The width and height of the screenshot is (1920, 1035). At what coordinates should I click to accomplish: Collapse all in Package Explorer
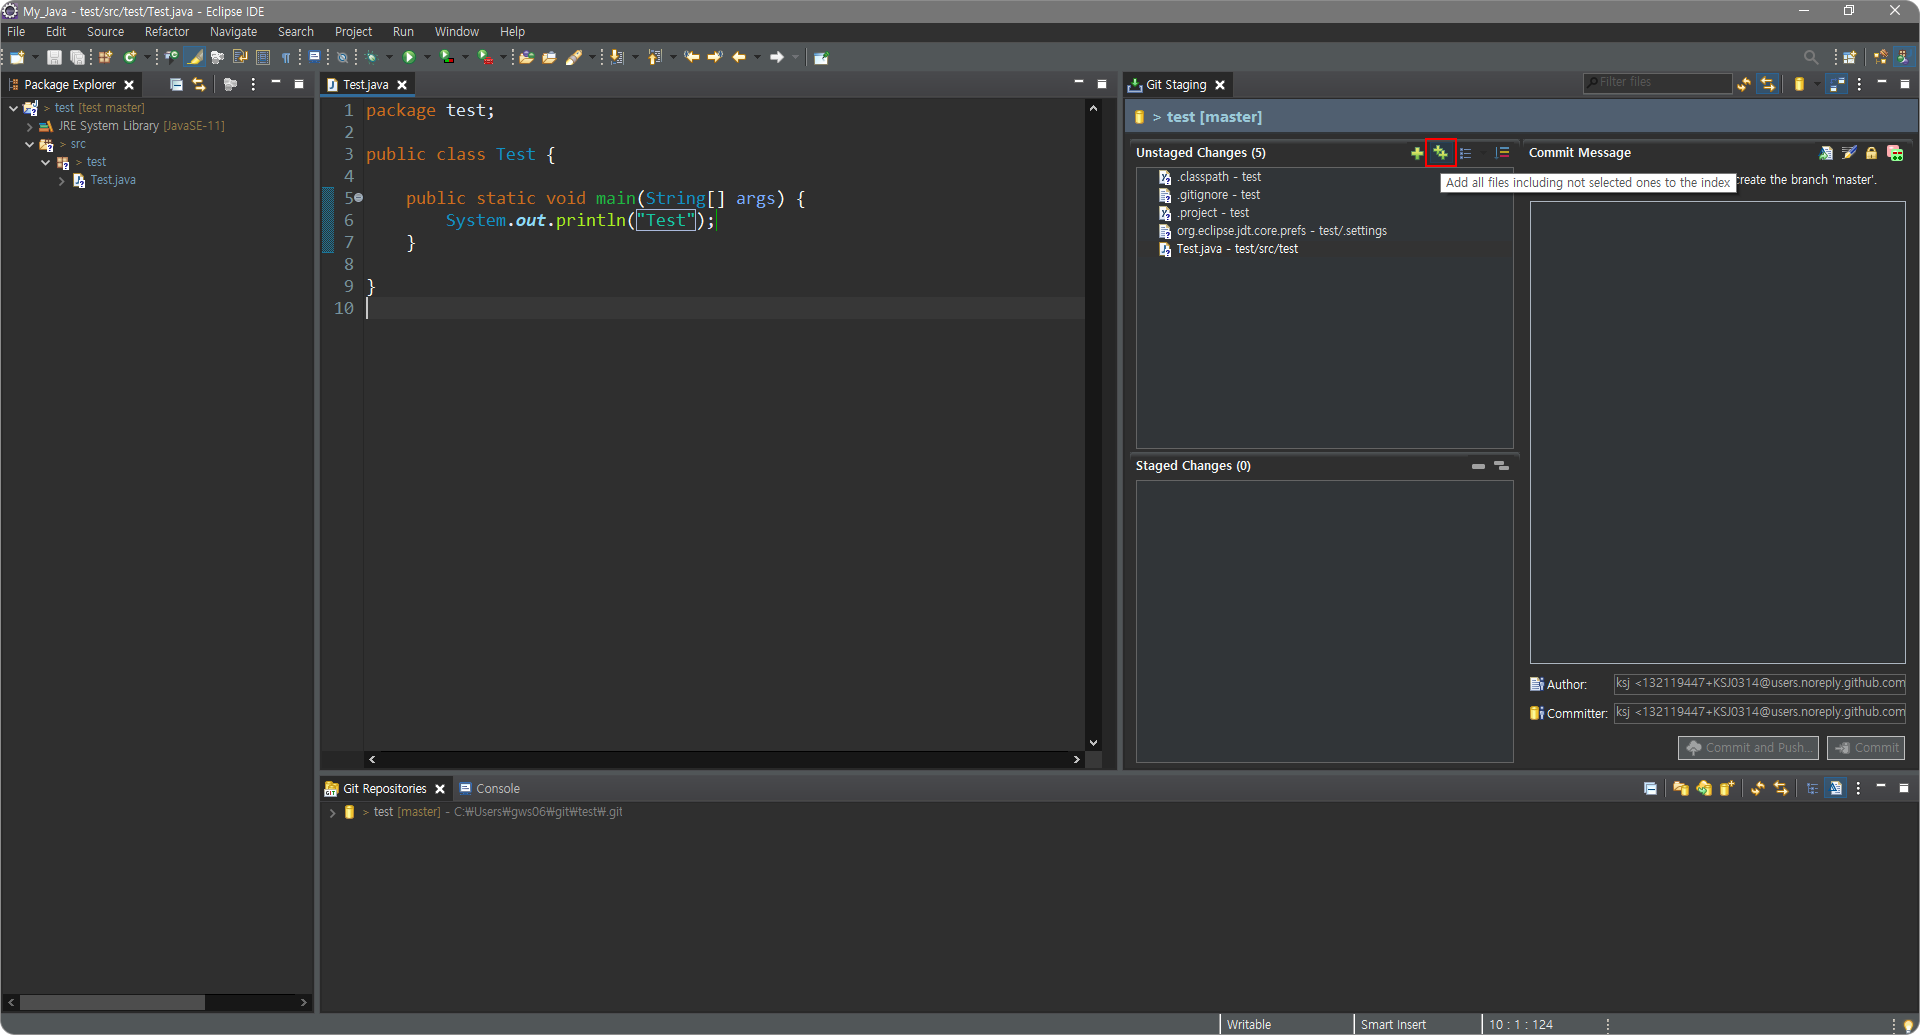click(x=176, y=85)
